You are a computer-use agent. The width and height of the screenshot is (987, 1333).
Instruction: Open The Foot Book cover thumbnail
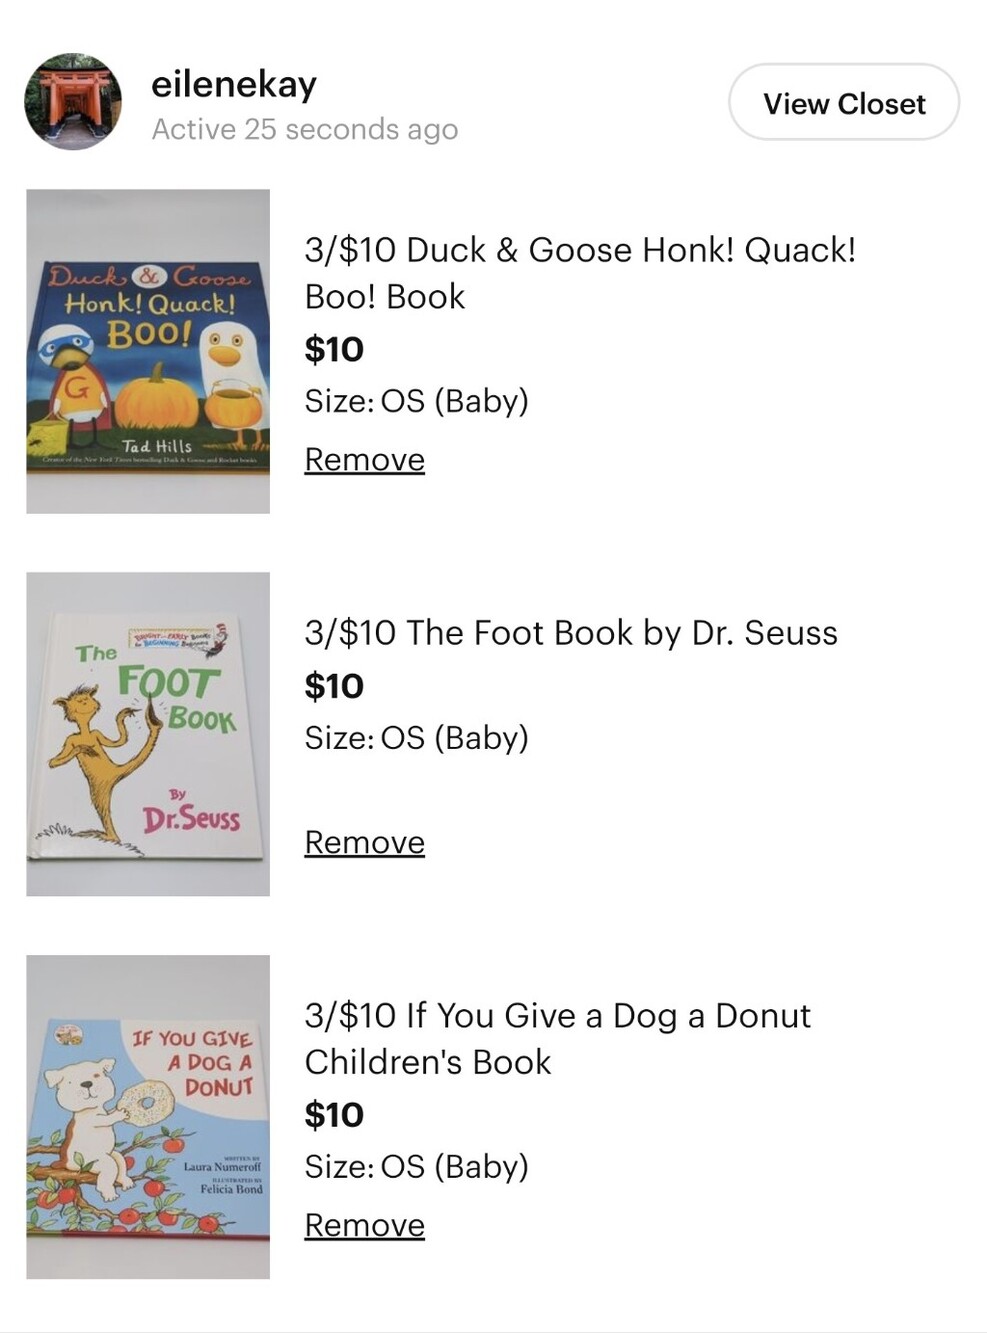pyautogui.click(x=148, y=734)
